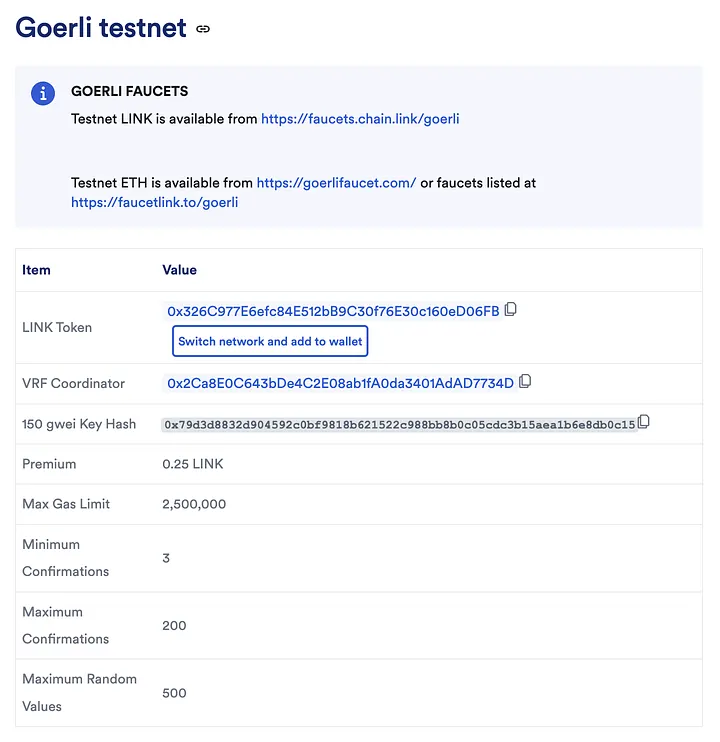The width and height of the screenshot is (720, 742).
Task: Copy the LINK Token address
Action: [511, 310]
